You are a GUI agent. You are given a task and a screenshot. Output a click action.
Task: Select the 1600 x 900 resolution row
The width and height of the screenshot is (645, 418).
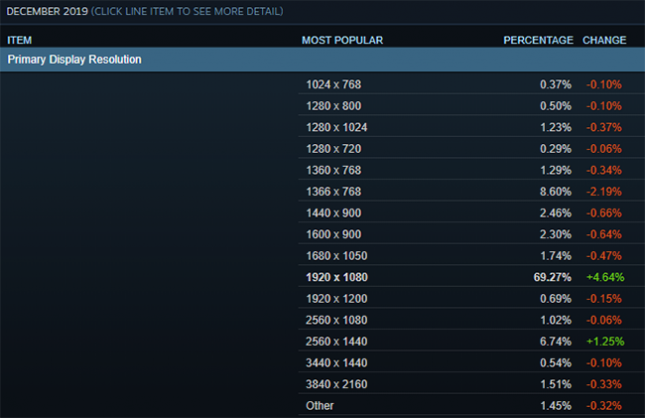point(471,234)
